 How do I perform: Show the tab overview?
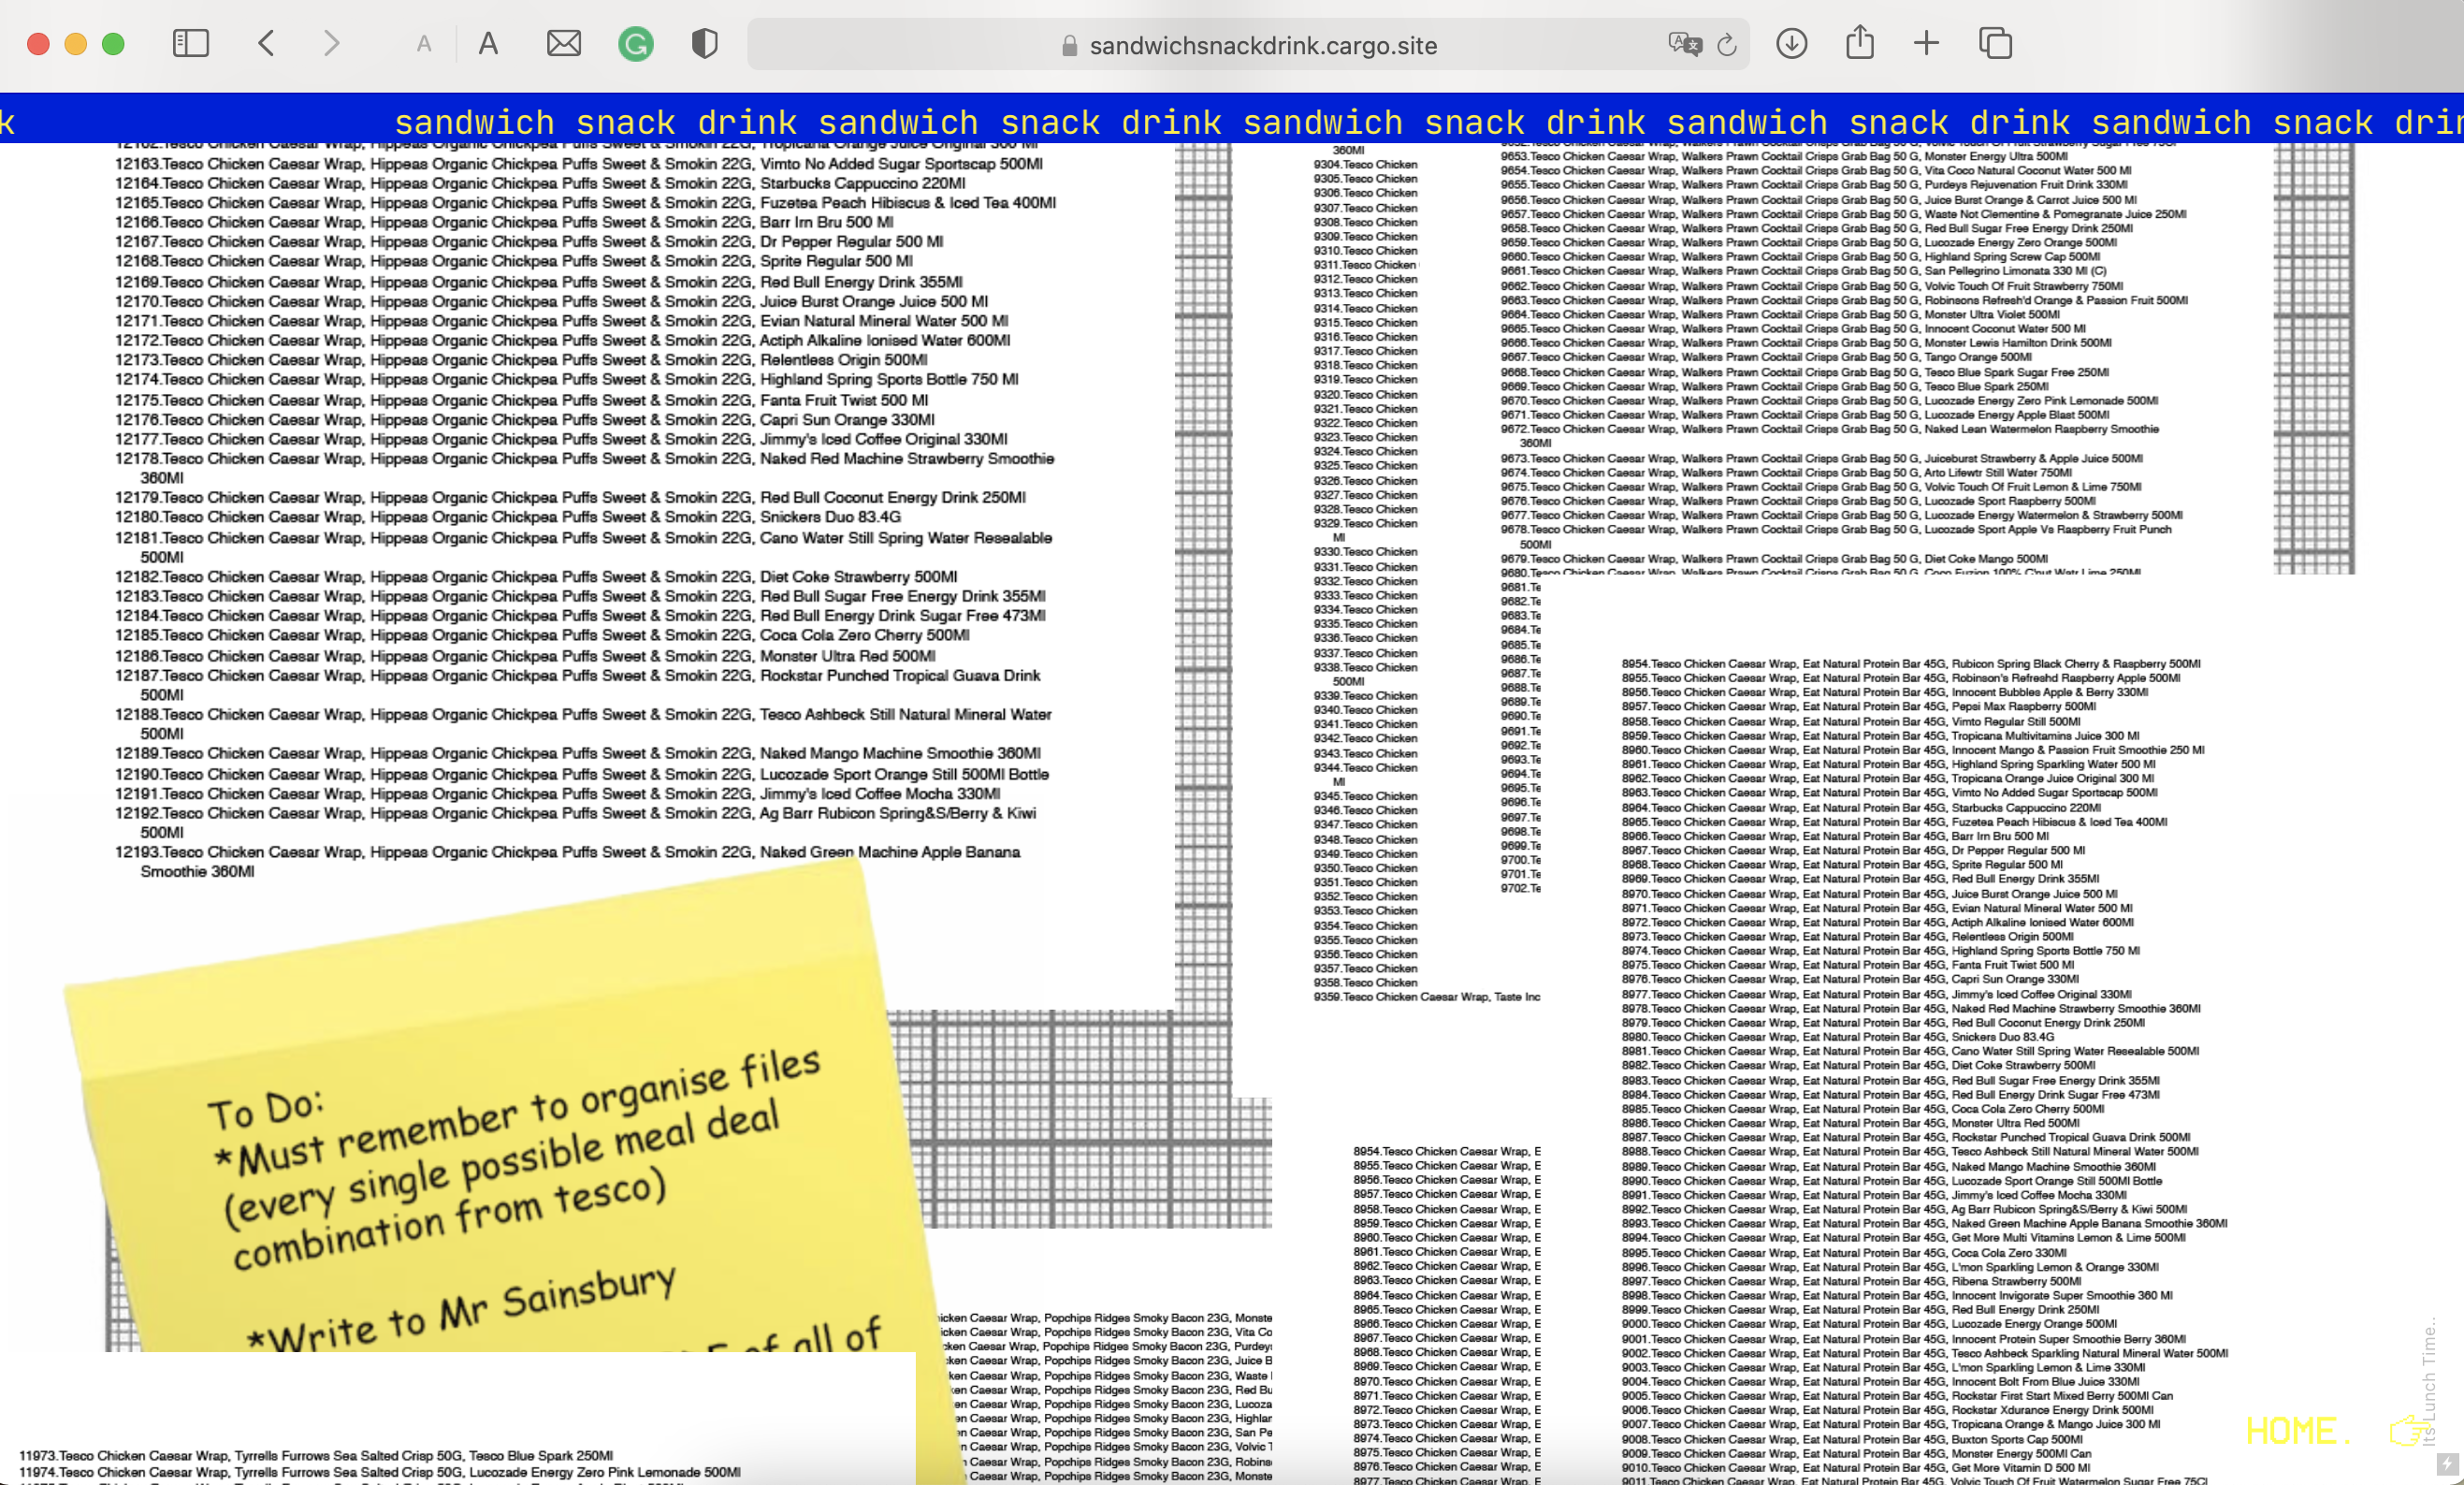1995,44
